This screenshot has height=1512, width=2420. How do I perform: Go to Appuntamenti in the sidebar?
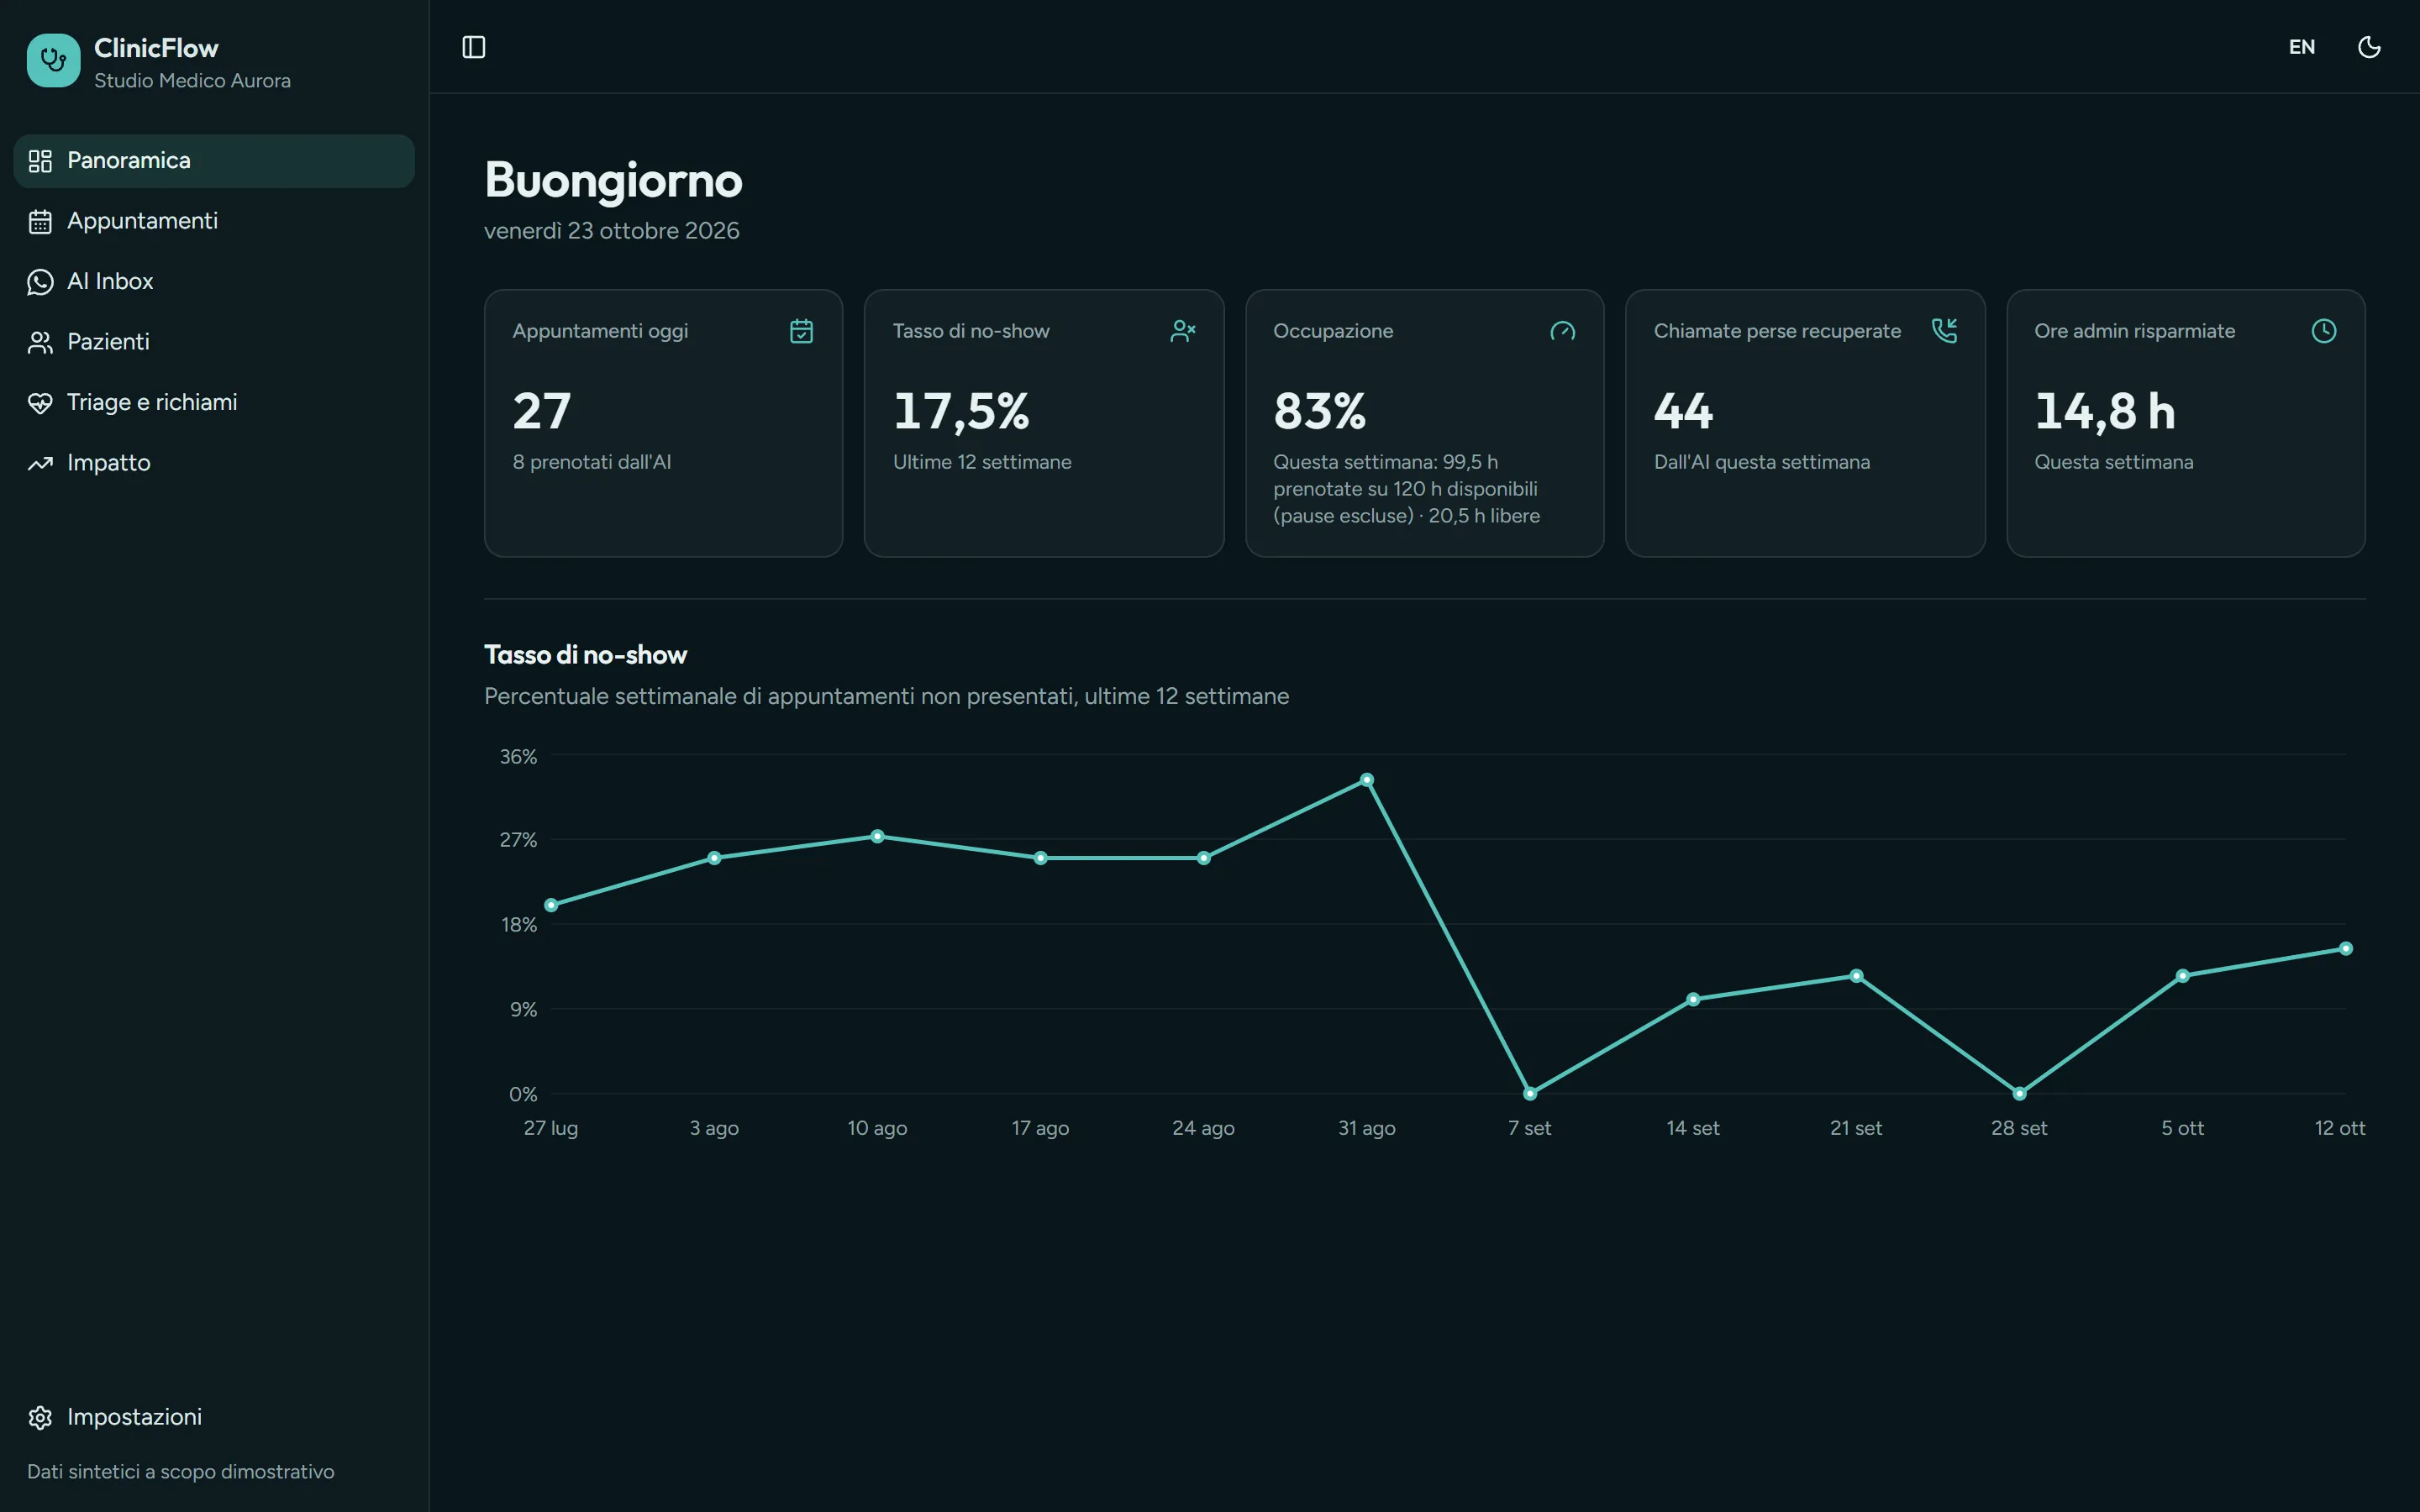214,221
